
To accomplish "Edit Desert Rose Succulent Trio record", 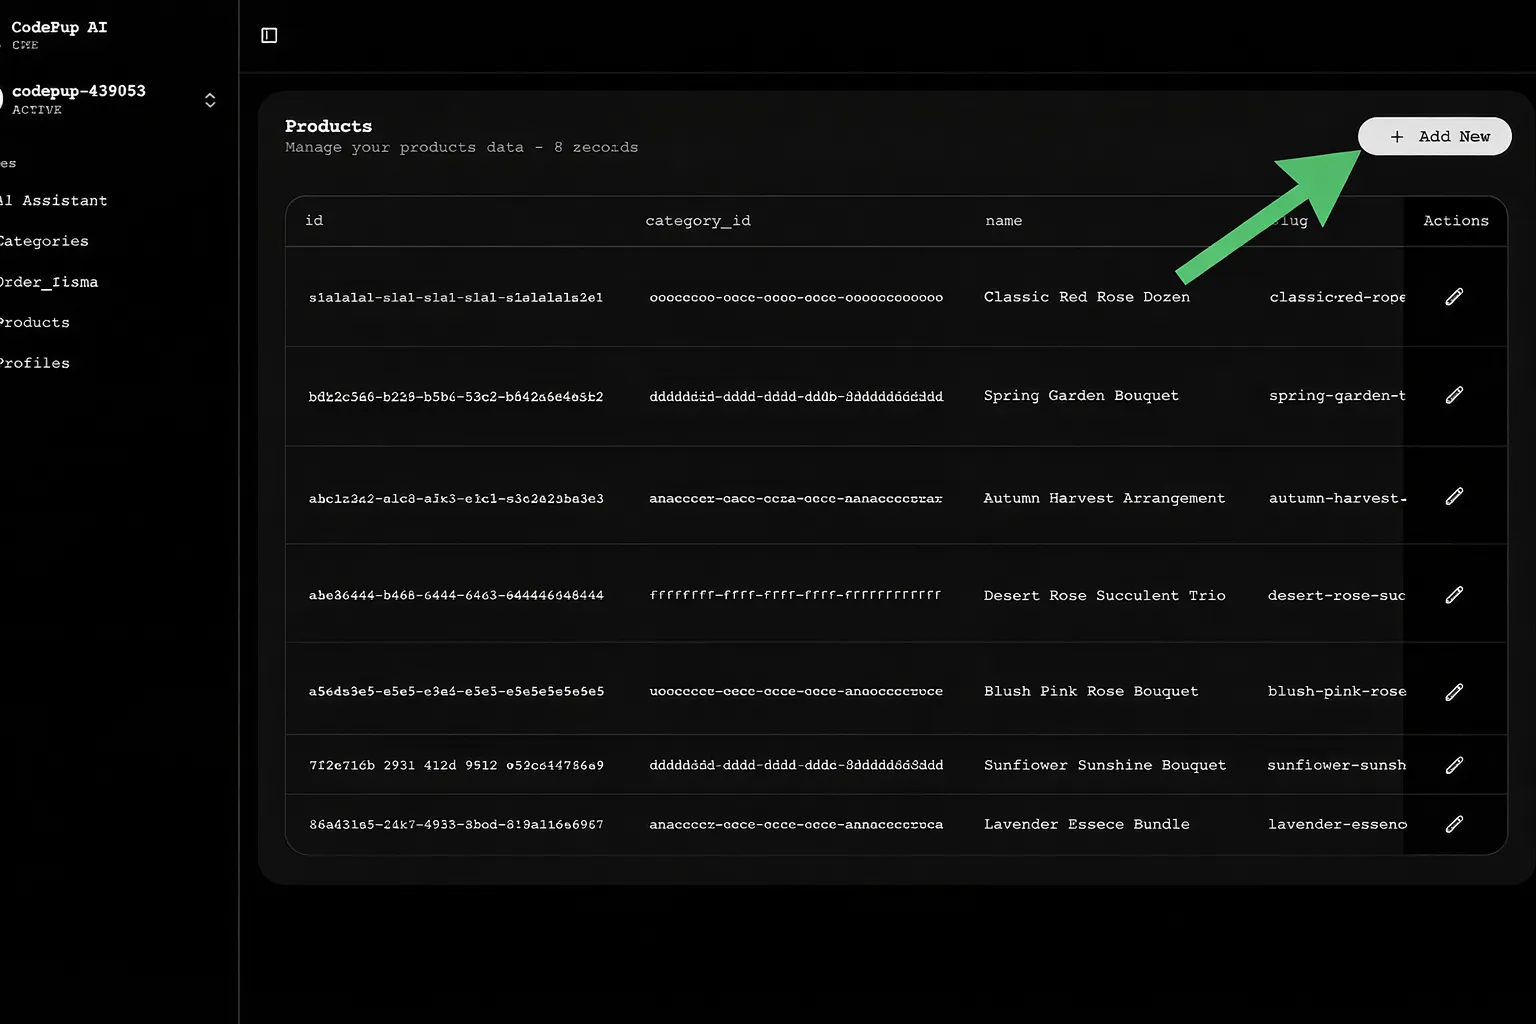I will [x=1454, y=594].
